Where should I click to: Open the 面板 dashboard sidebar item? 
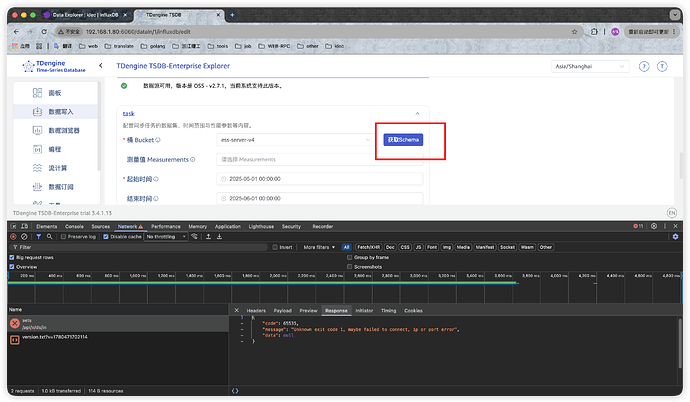click(55, 93)
